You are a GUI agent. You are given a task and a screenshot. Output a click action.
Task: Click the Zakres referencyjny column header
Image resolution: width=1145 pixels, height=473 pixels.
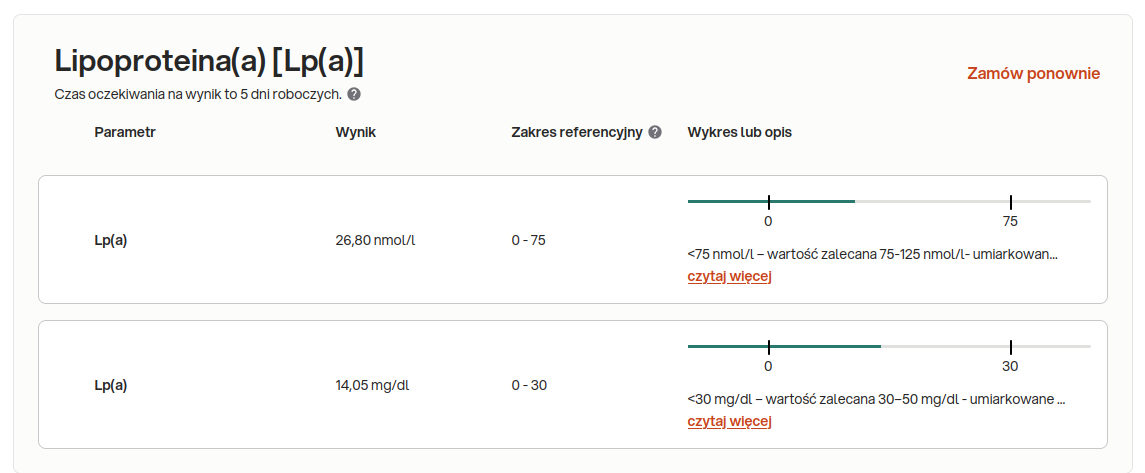576,132
